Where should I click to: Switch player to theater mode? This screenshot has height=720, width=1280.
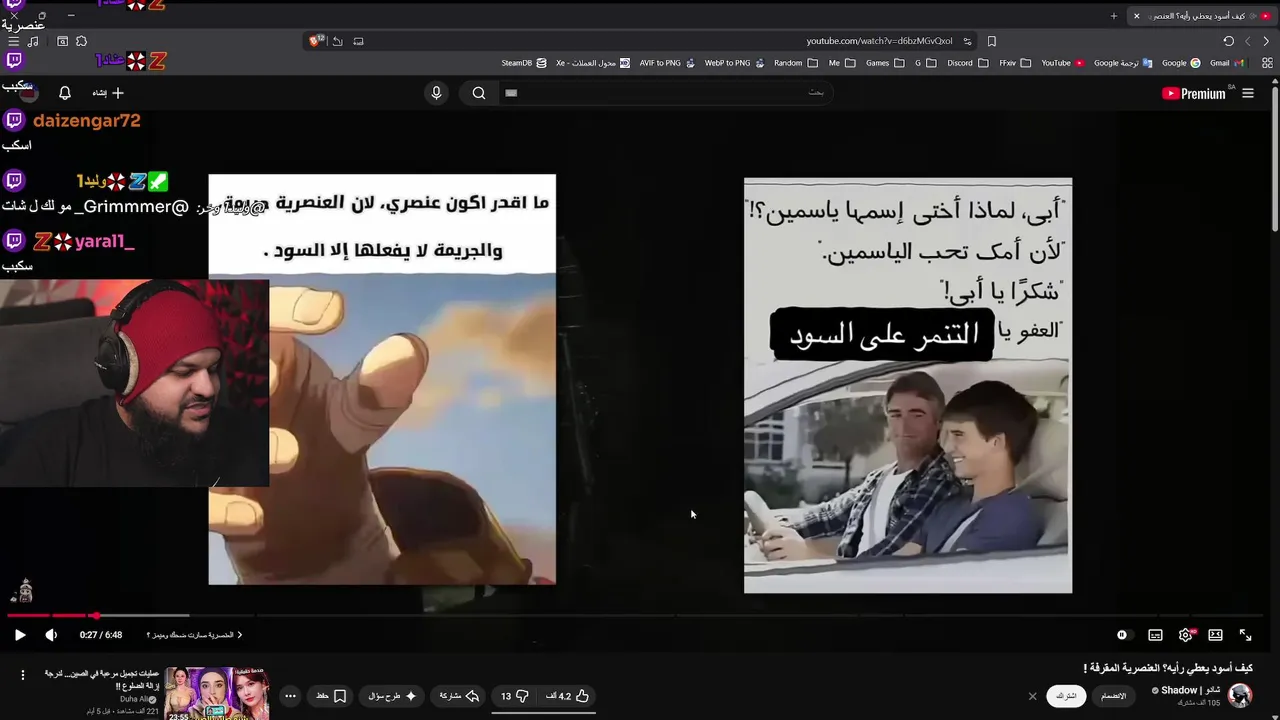pos(1215,635)
